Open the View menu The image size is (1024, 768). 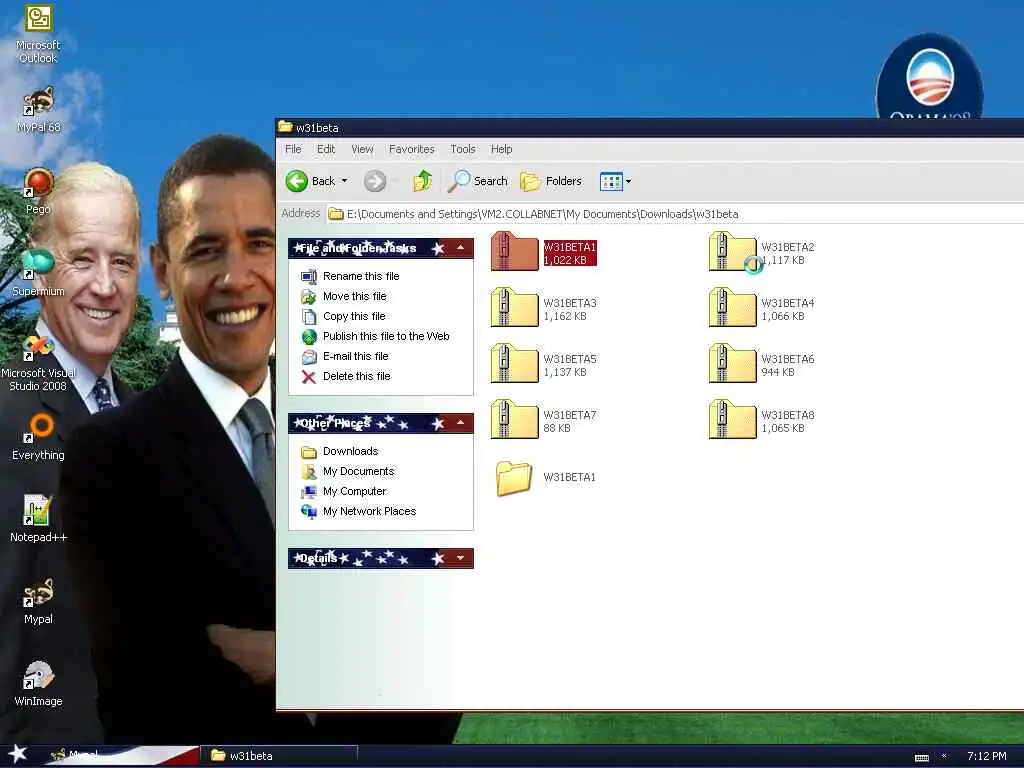[x=362, y=149]
